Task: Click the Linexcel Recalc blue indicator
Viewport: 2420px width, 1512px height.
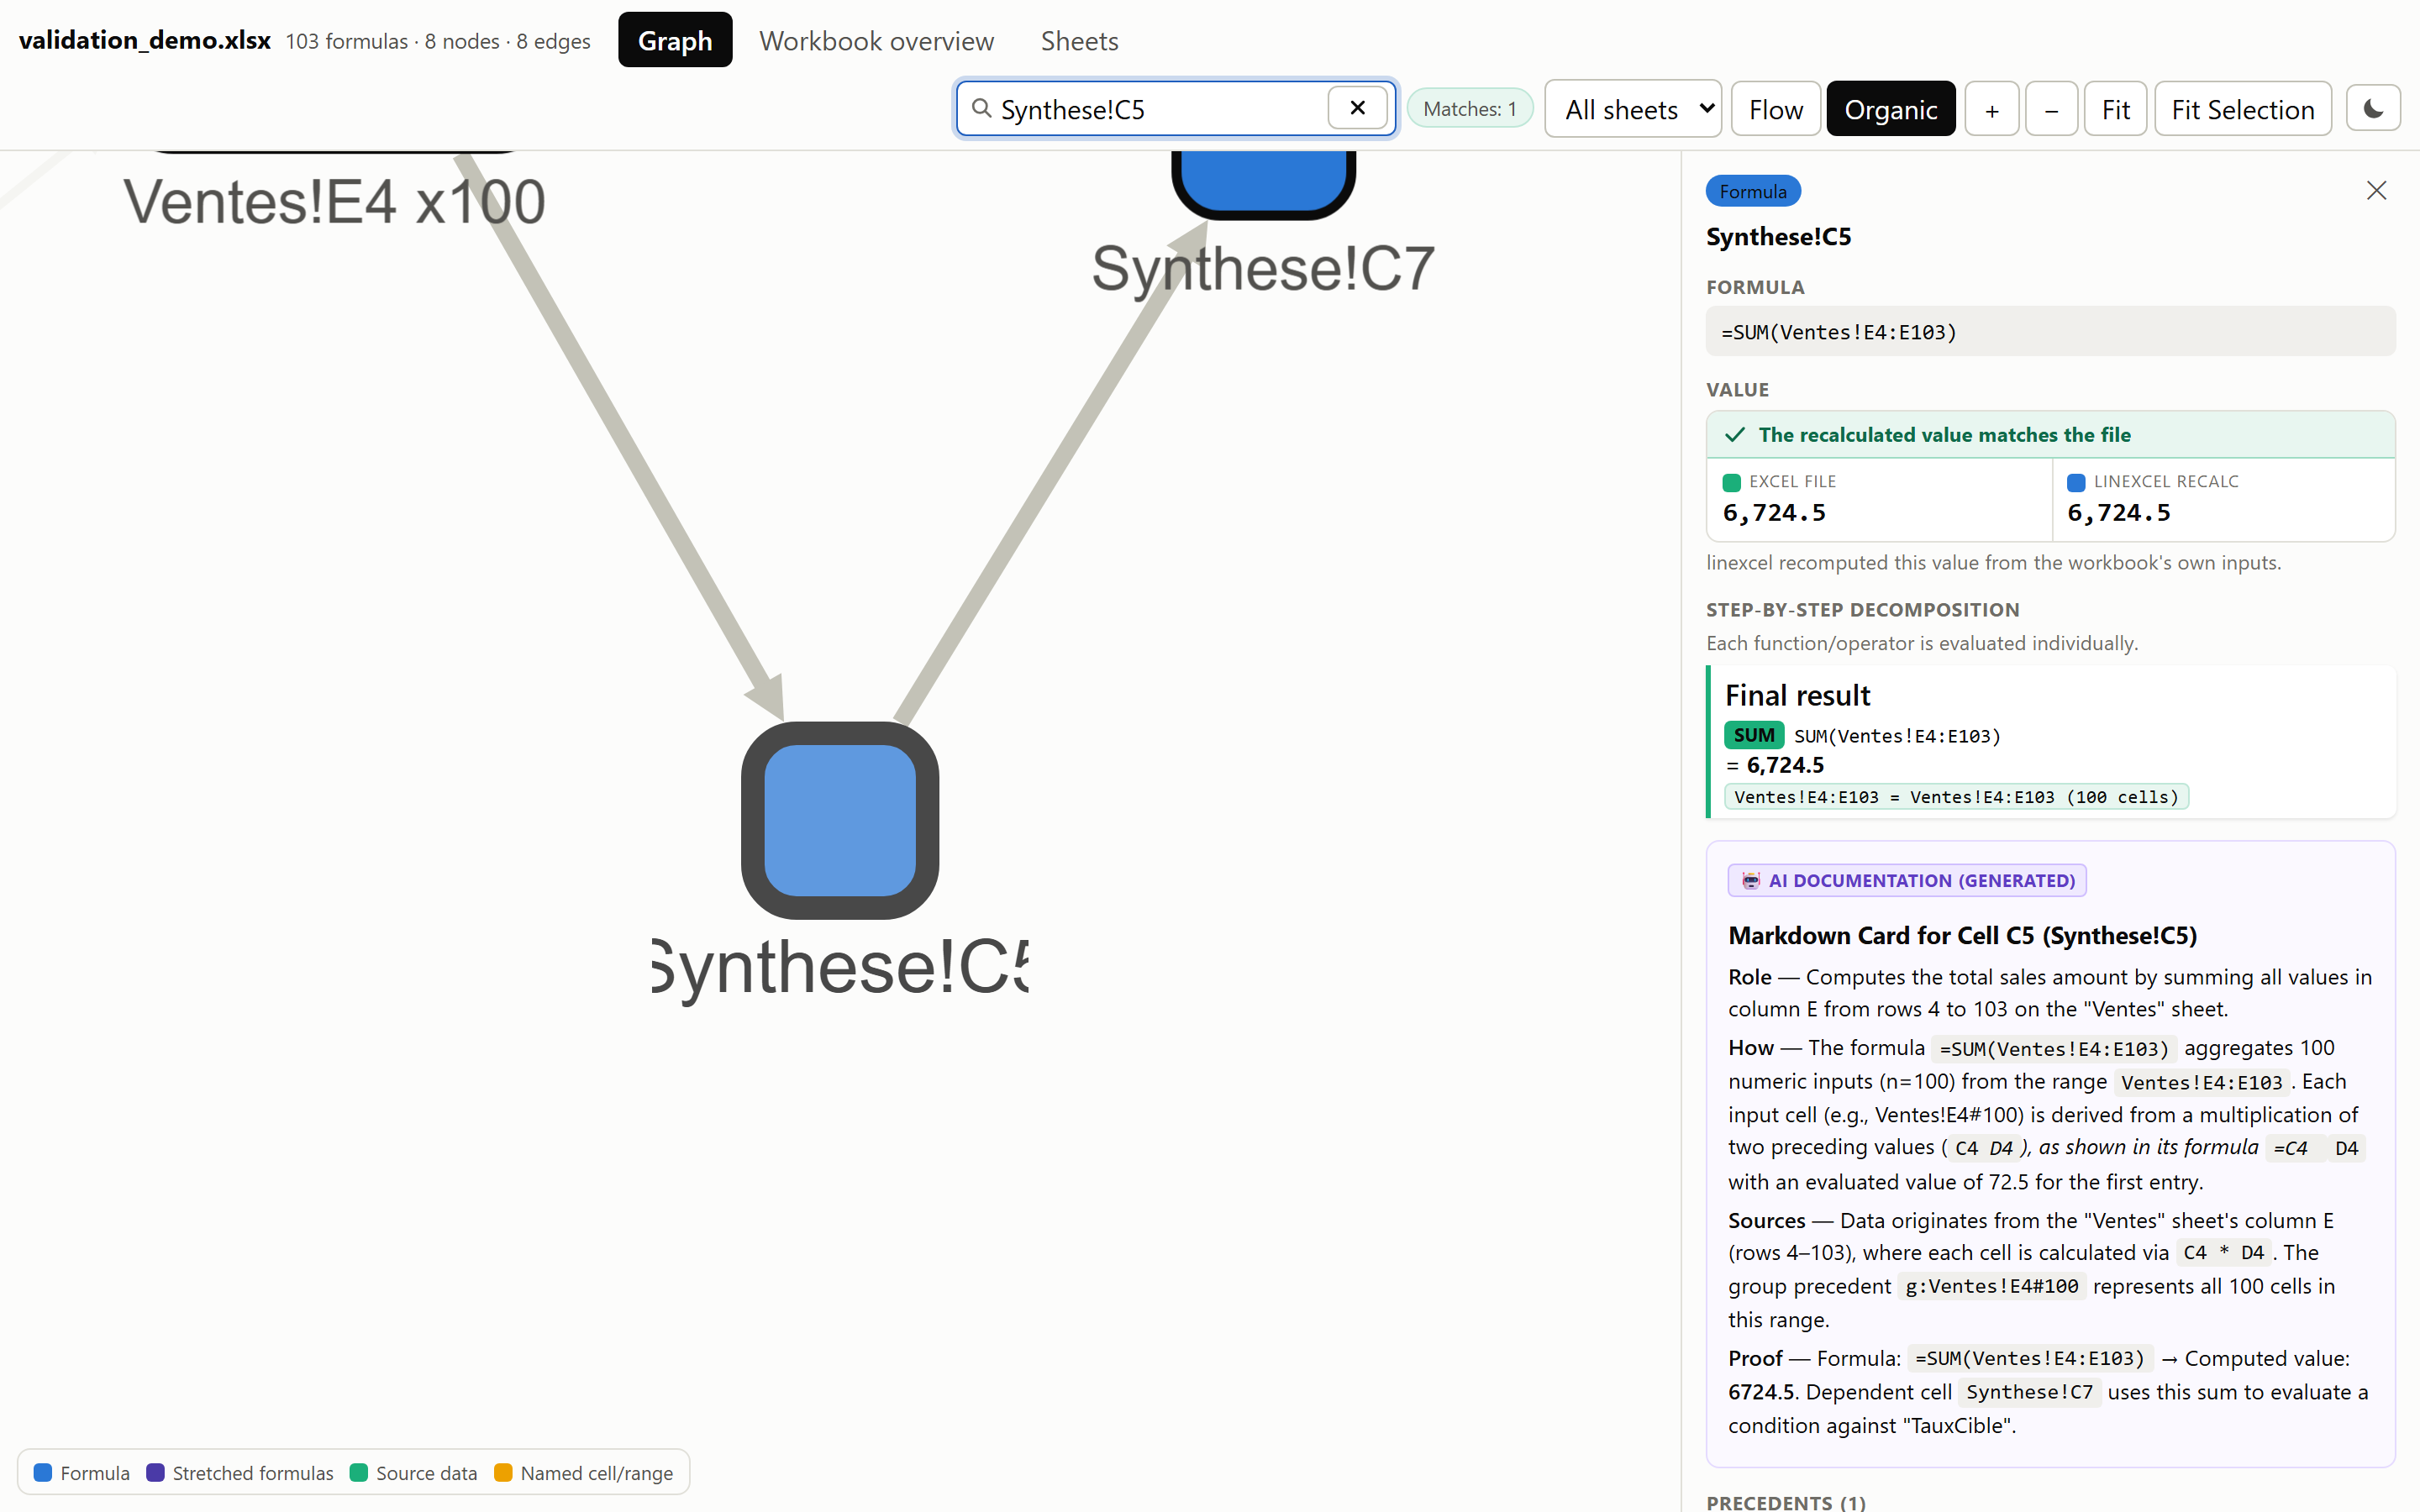Action: [x=2076, y=482]
